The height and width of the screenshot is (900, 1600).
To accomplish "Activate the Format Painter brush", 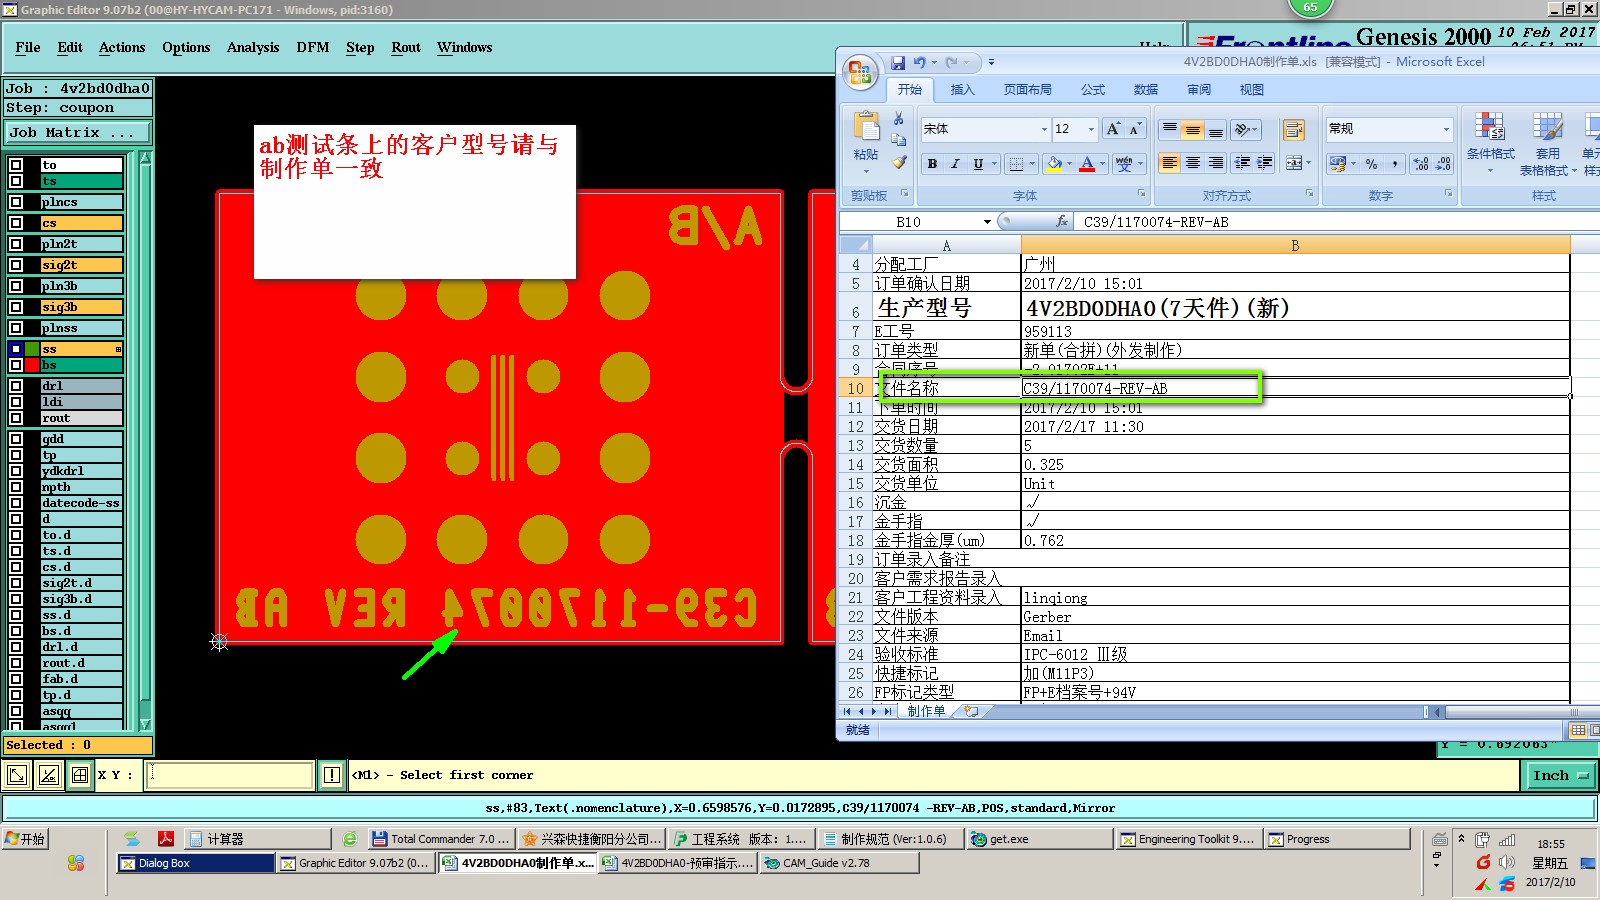I will coord(899,161).
